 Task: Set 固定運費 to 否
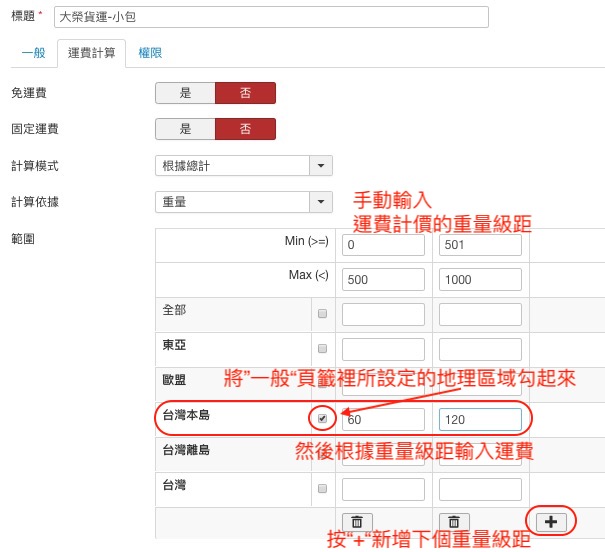coord(245,129)
